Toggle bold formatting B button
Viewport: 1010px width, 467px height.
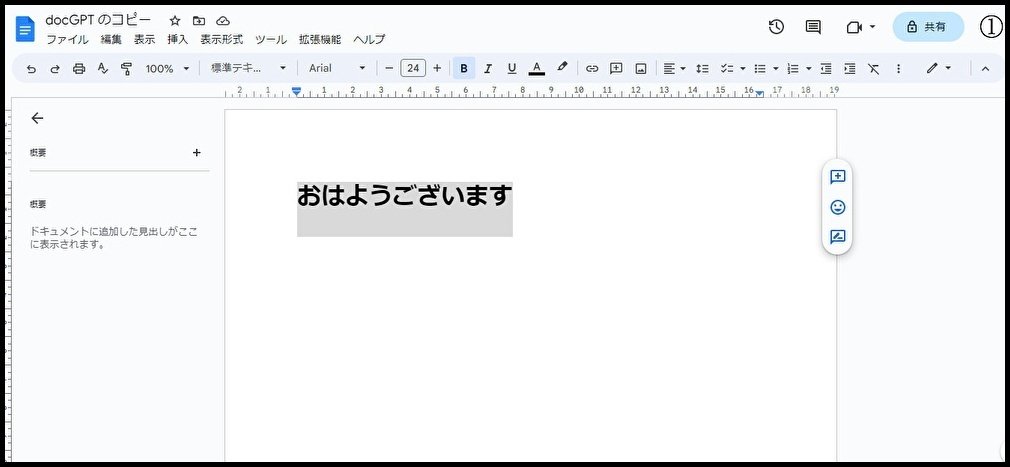(464, 68)
